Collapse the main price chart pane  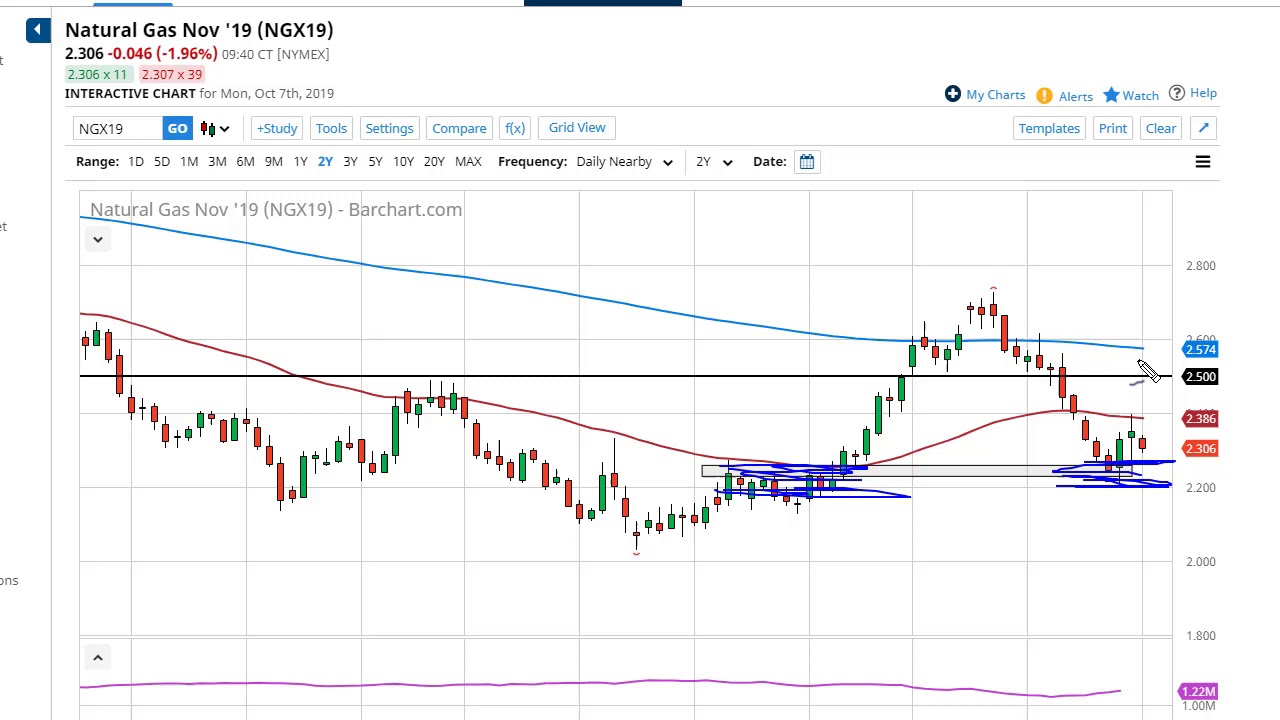pyautogui.click(x=98, y=239)
